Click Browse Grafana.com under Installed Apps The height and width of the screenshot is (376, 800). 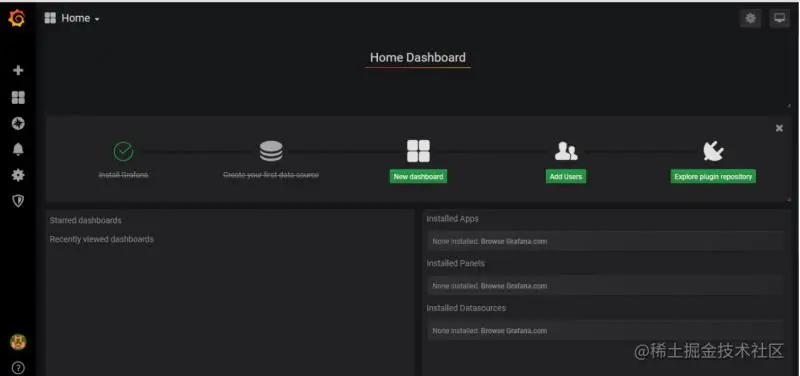(514, 241)
